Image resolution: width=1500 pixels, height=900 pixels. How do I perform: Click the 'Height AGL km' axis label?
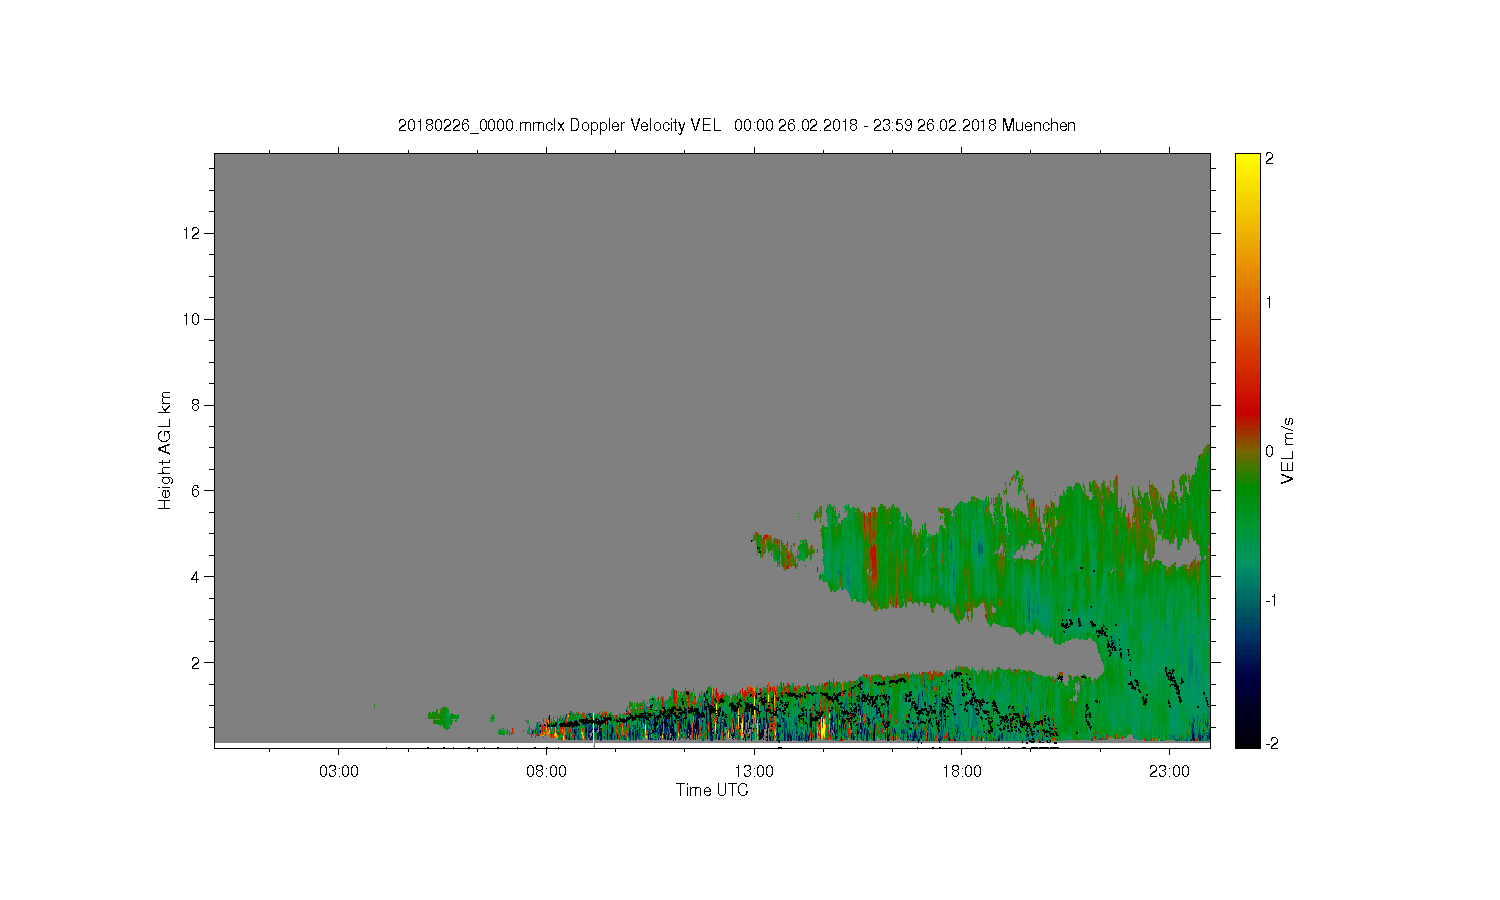tap(165, 450)
